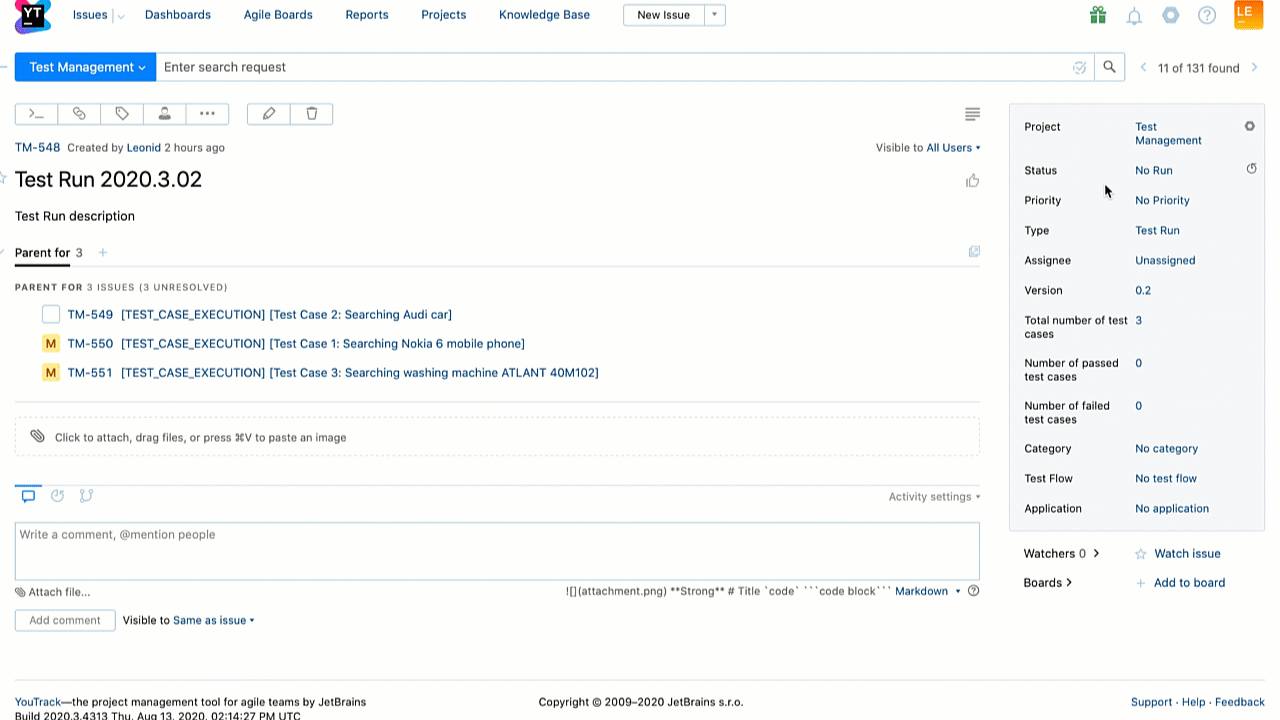1280x720 pixels.
Task: Open the Markdown format dropdown
Action: 927,591
